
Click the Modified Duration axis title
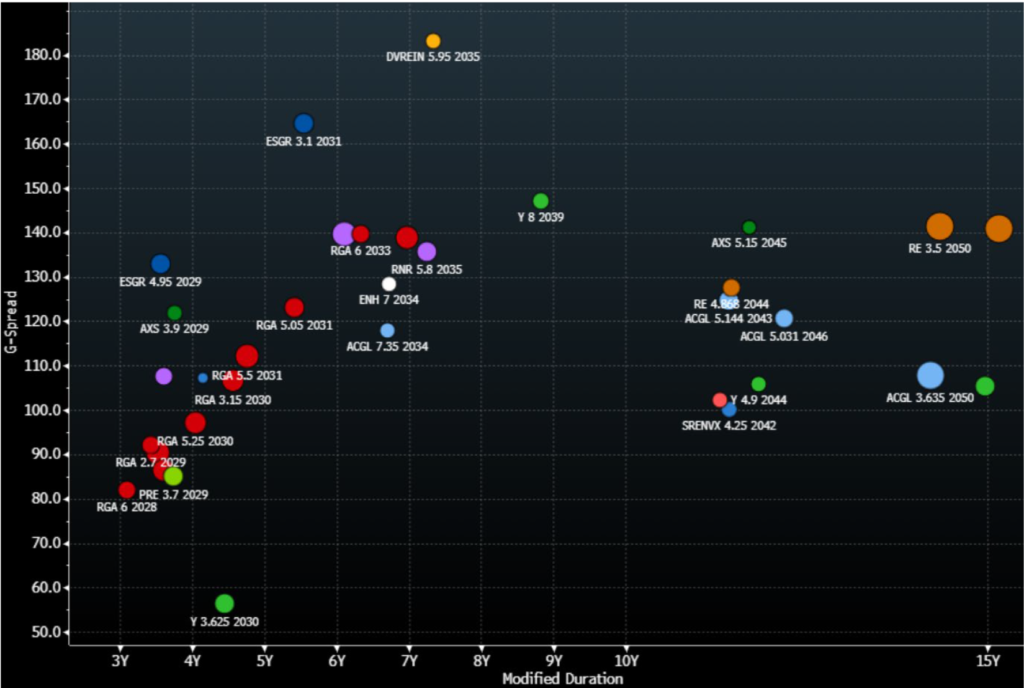(x=562, y=679)
